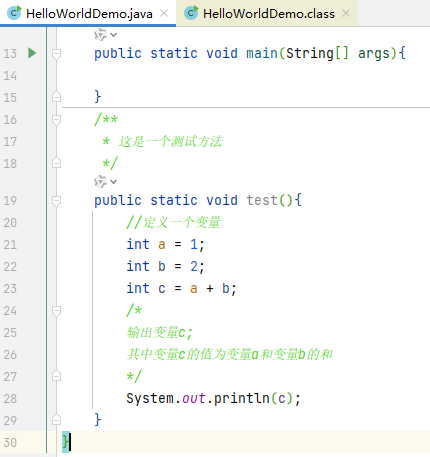Click the fold end marker at line 15
The width and height of the screenshot is (430, 457).
56,97
